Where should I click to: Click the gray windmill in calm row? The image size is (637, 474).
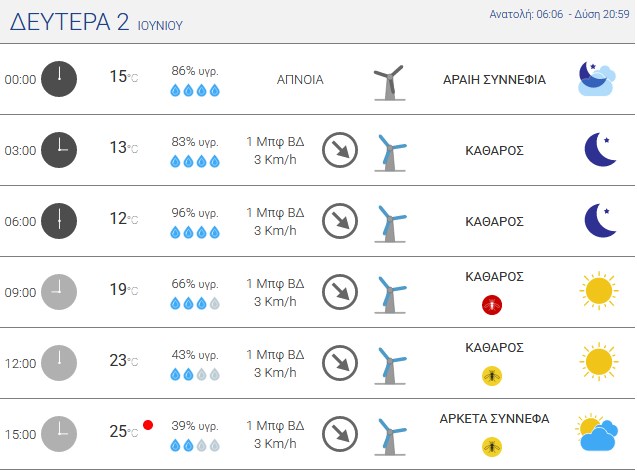[x=390, y=82]
